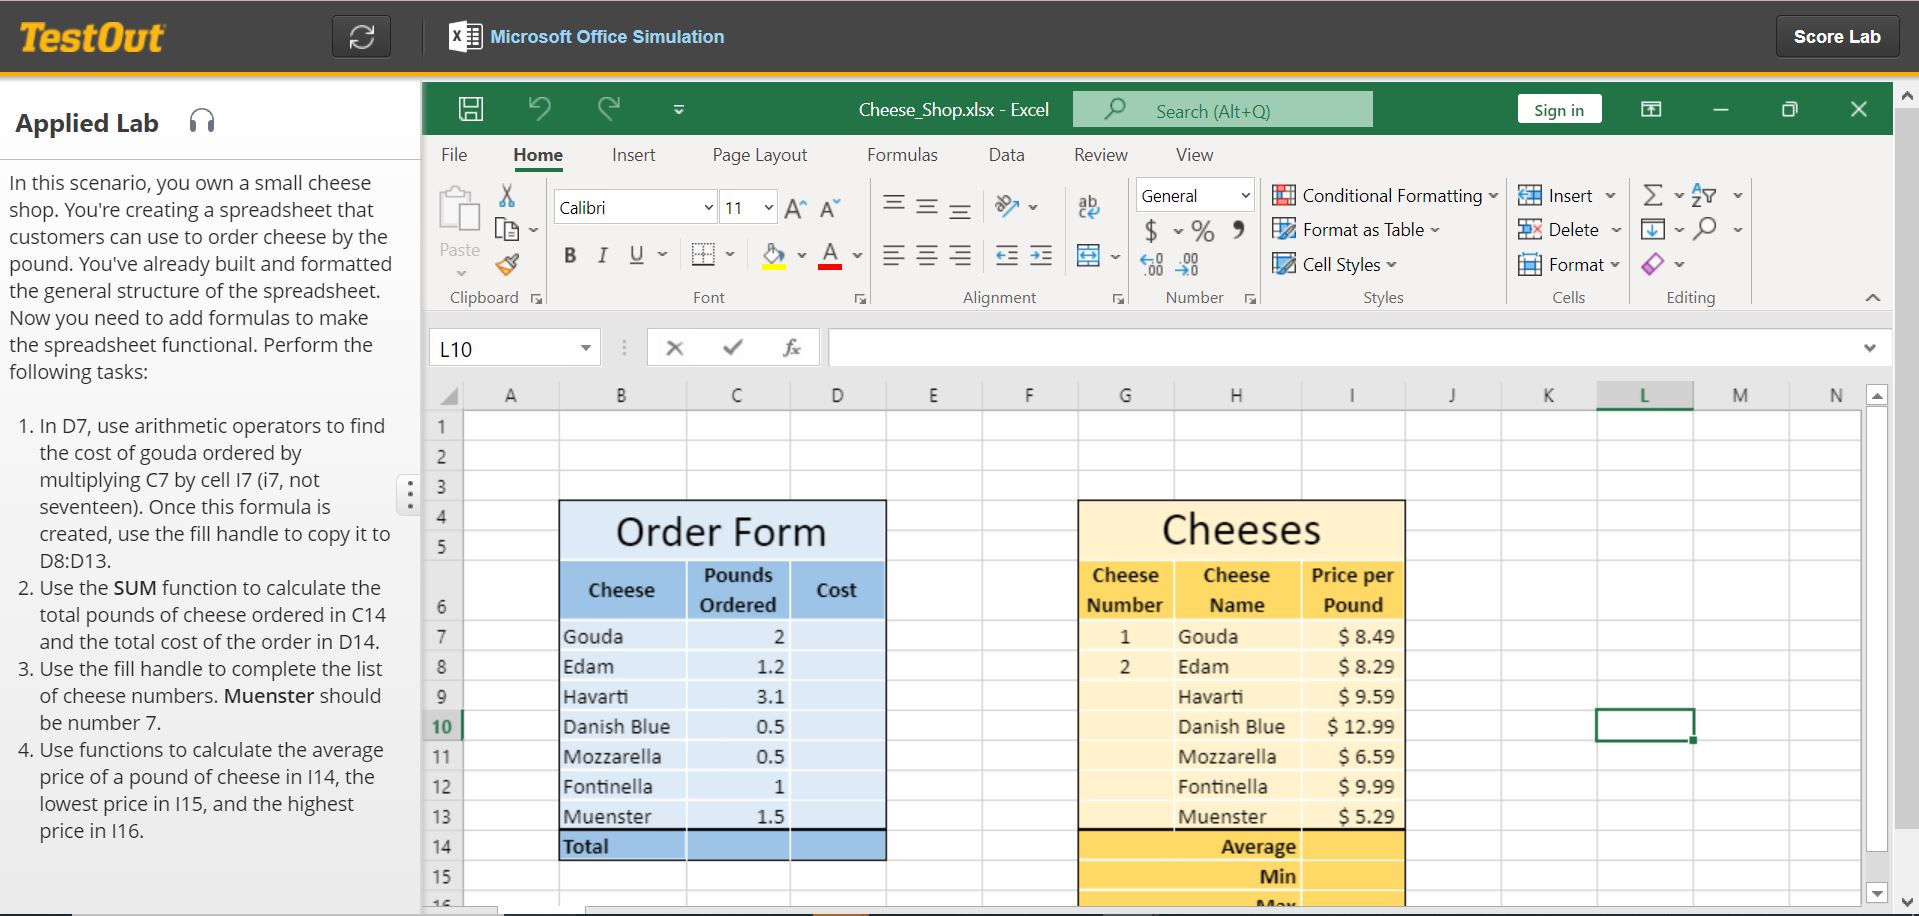
Task: Open the Data ribbon tab
Action: tap(1006, 155)
